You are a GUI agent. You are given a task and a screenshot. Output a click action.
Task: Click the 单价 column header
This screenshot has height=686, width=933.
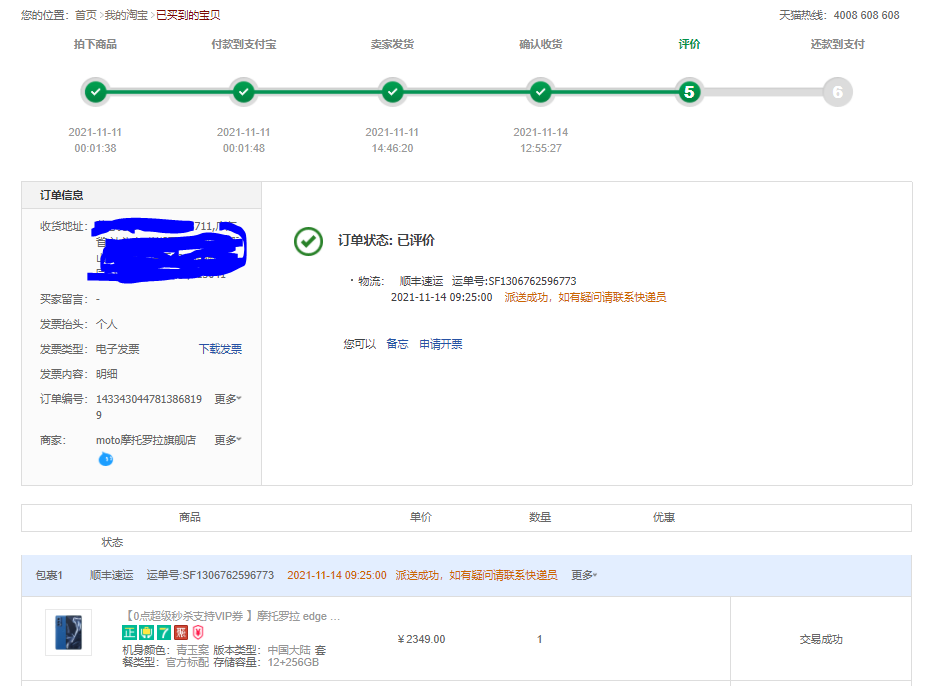421,517
